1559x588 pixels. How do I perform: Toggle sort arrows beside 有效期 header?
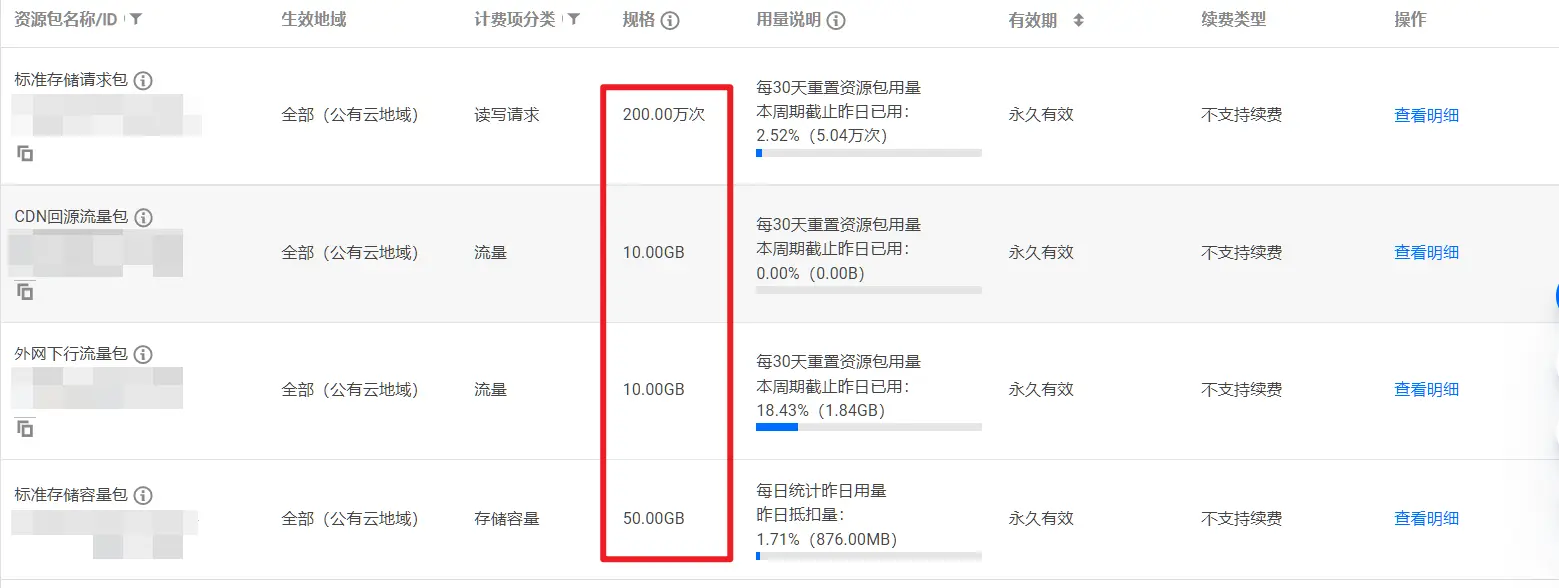[1078, 20]
